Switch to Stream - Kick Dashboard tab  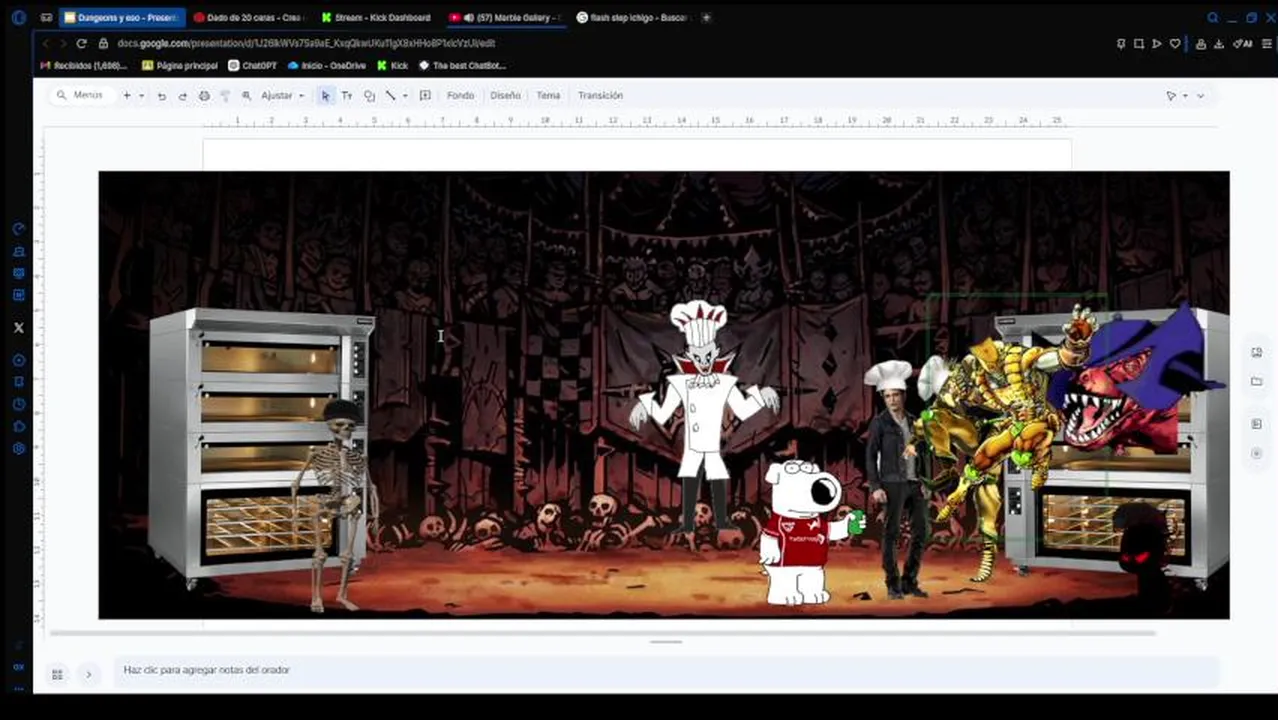(x=377, y=18)
